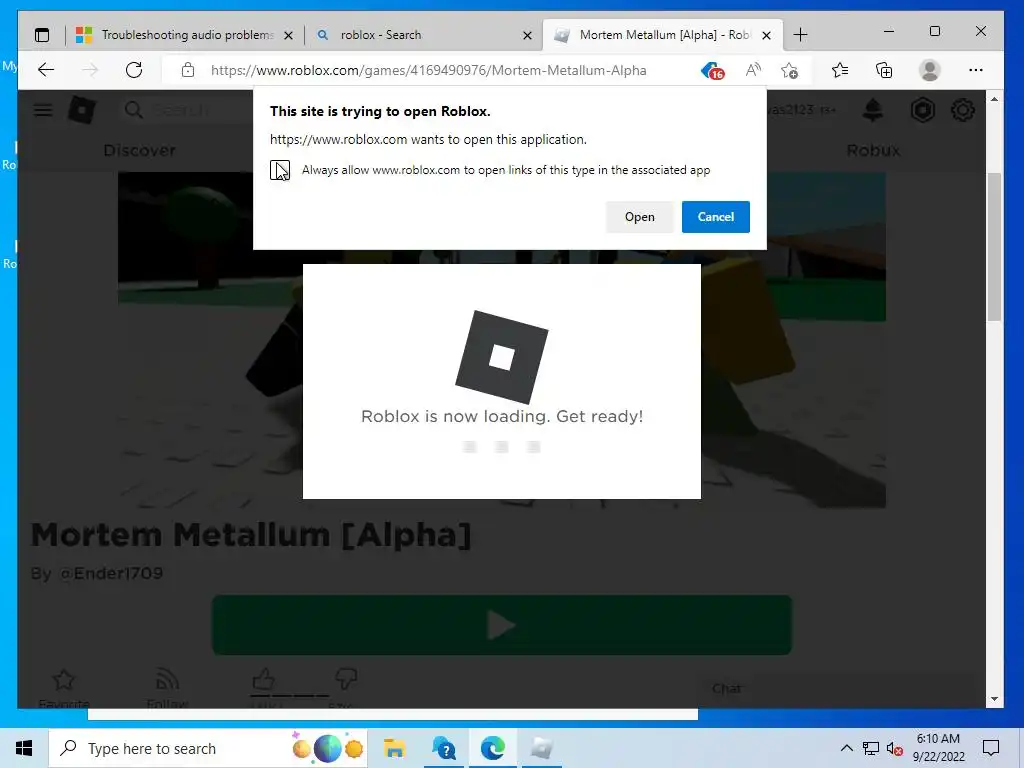Viewport: 1024px width, 768px height.
Task: Click the muted volume tray icon
Action: (x=895, y=749)
